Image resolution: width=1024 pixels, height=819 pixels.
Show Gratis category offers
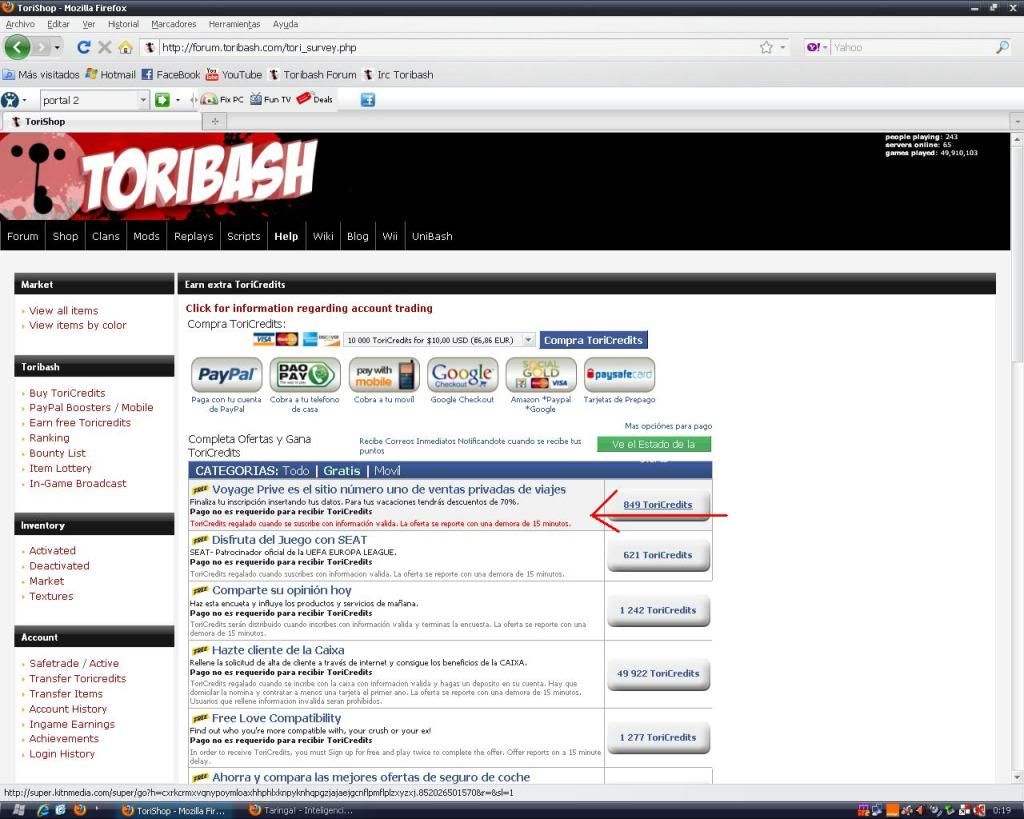click(342, 470)
